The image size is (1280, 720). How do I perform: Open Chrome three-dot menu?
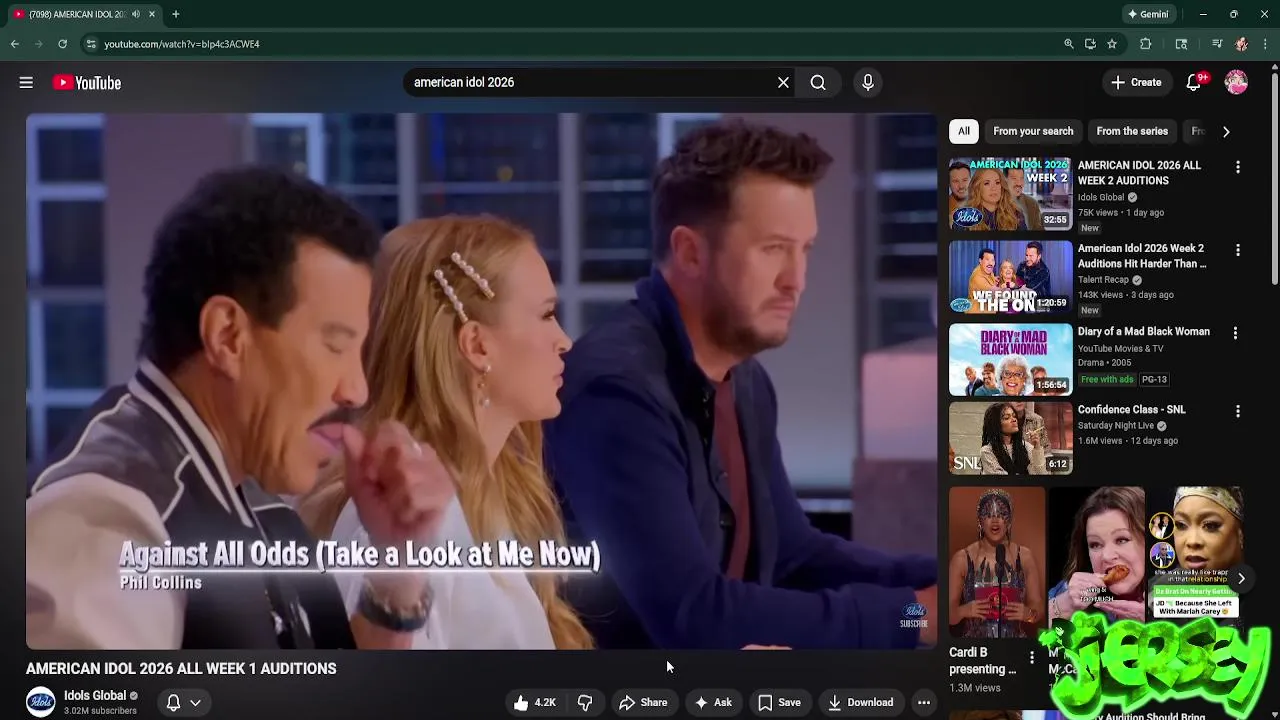[x=1266, y=44]
